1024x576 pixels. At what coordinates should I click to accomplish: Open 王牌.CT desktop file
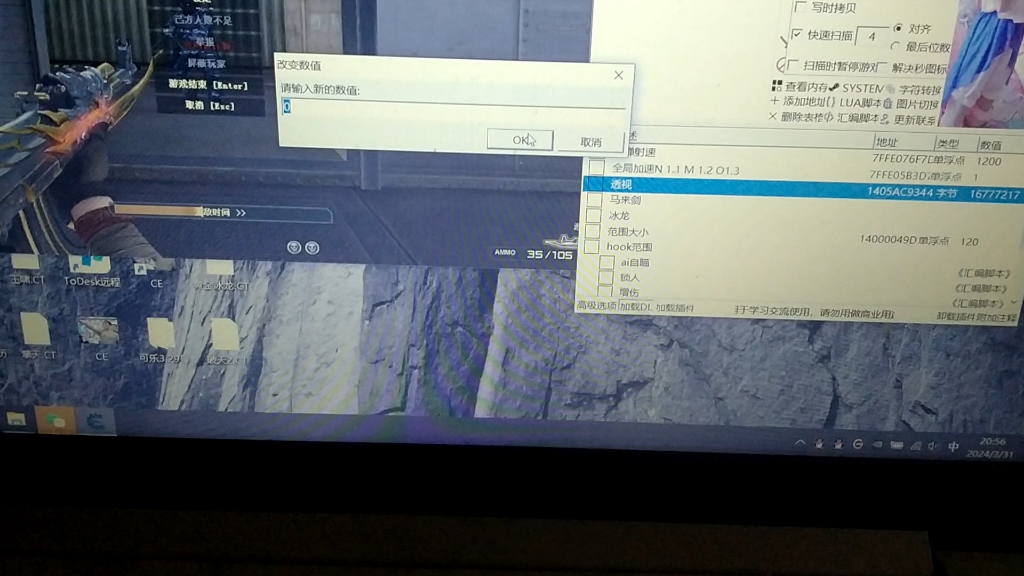click(x=26, y=269)
